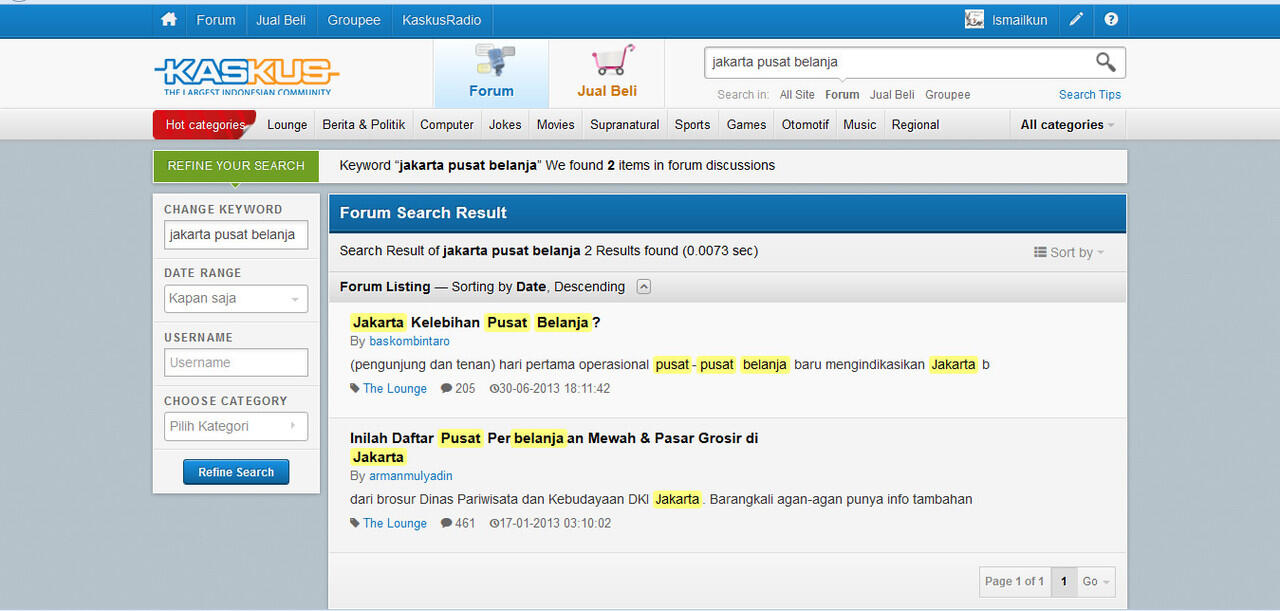Click the clock icon beside 30-06-2013 date
The height and width of the screenshot is (611, 1280).
pos(494,389)
